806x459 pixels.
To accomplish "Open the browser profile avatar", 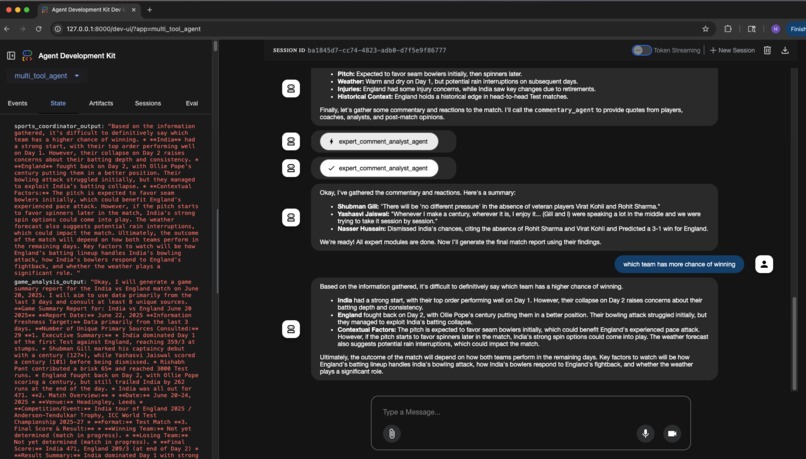I will click(x=776, y=29).
